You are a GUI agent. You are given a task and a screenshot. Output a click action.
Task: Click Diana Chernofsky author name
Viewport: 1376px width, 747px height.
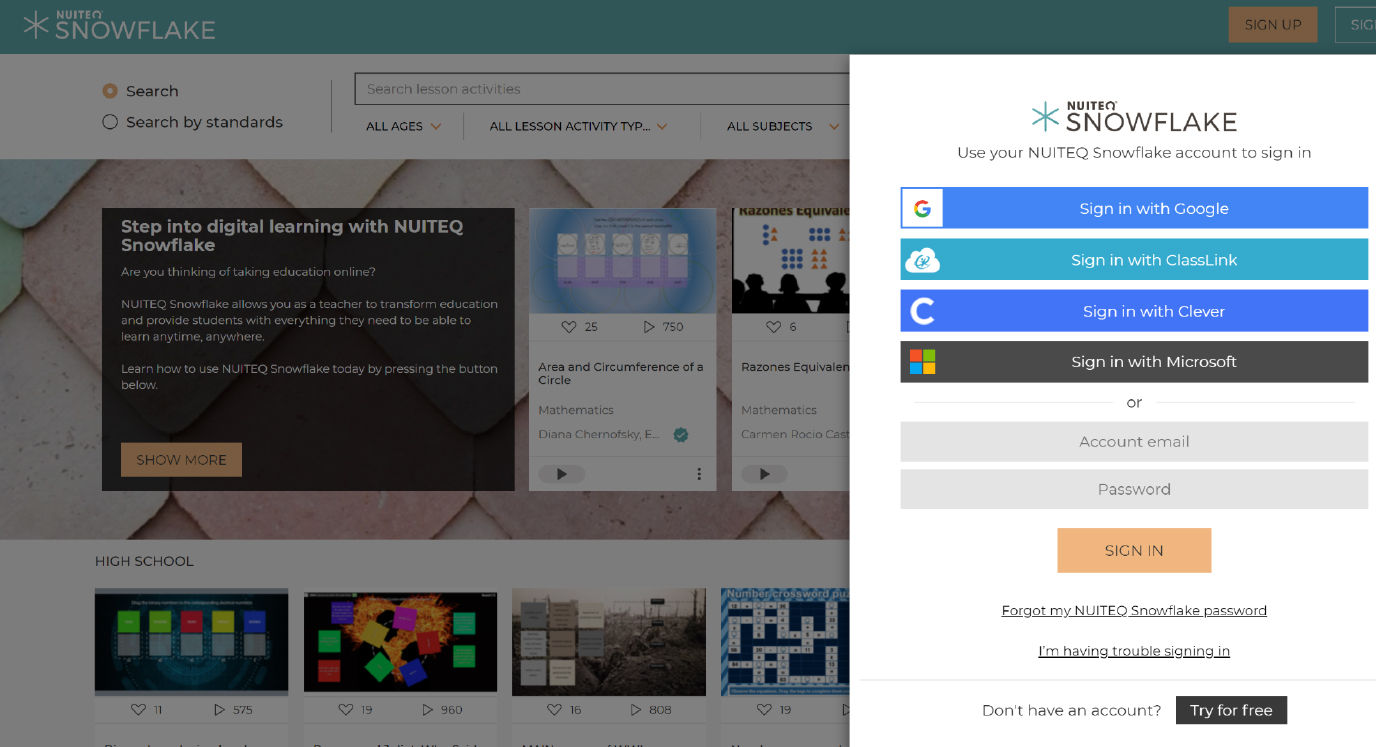tap(599, 435)
